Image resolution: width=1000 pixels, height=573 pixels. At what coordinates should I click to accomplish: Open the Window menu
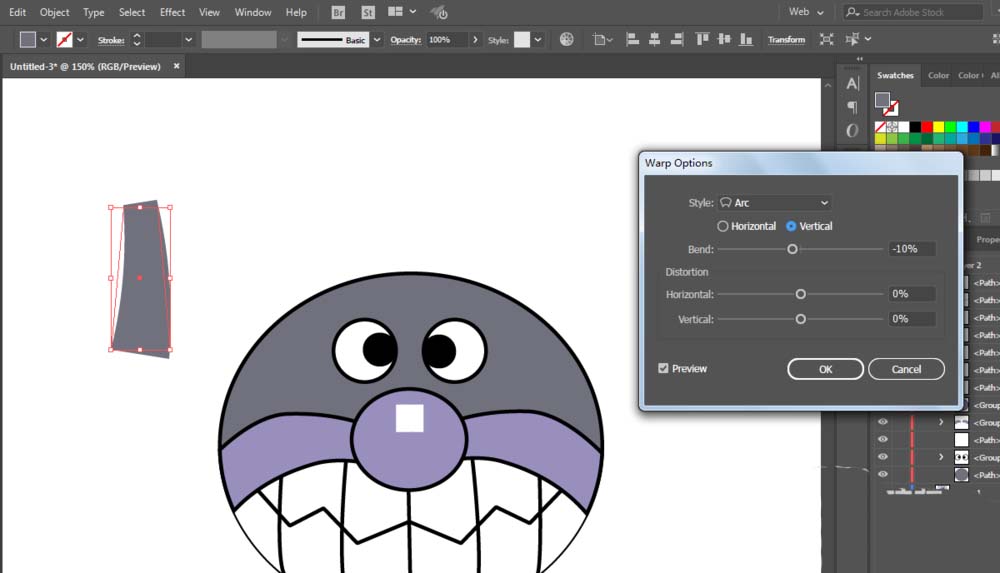pyautogui.click(x=253, y=12)
